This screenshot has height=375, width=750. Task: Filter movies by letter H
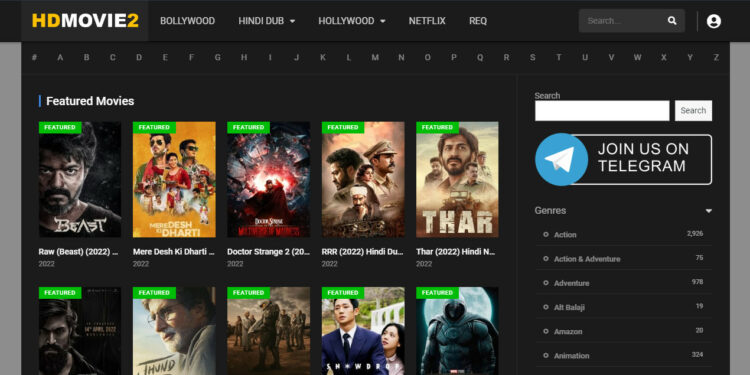click(244, 57)
